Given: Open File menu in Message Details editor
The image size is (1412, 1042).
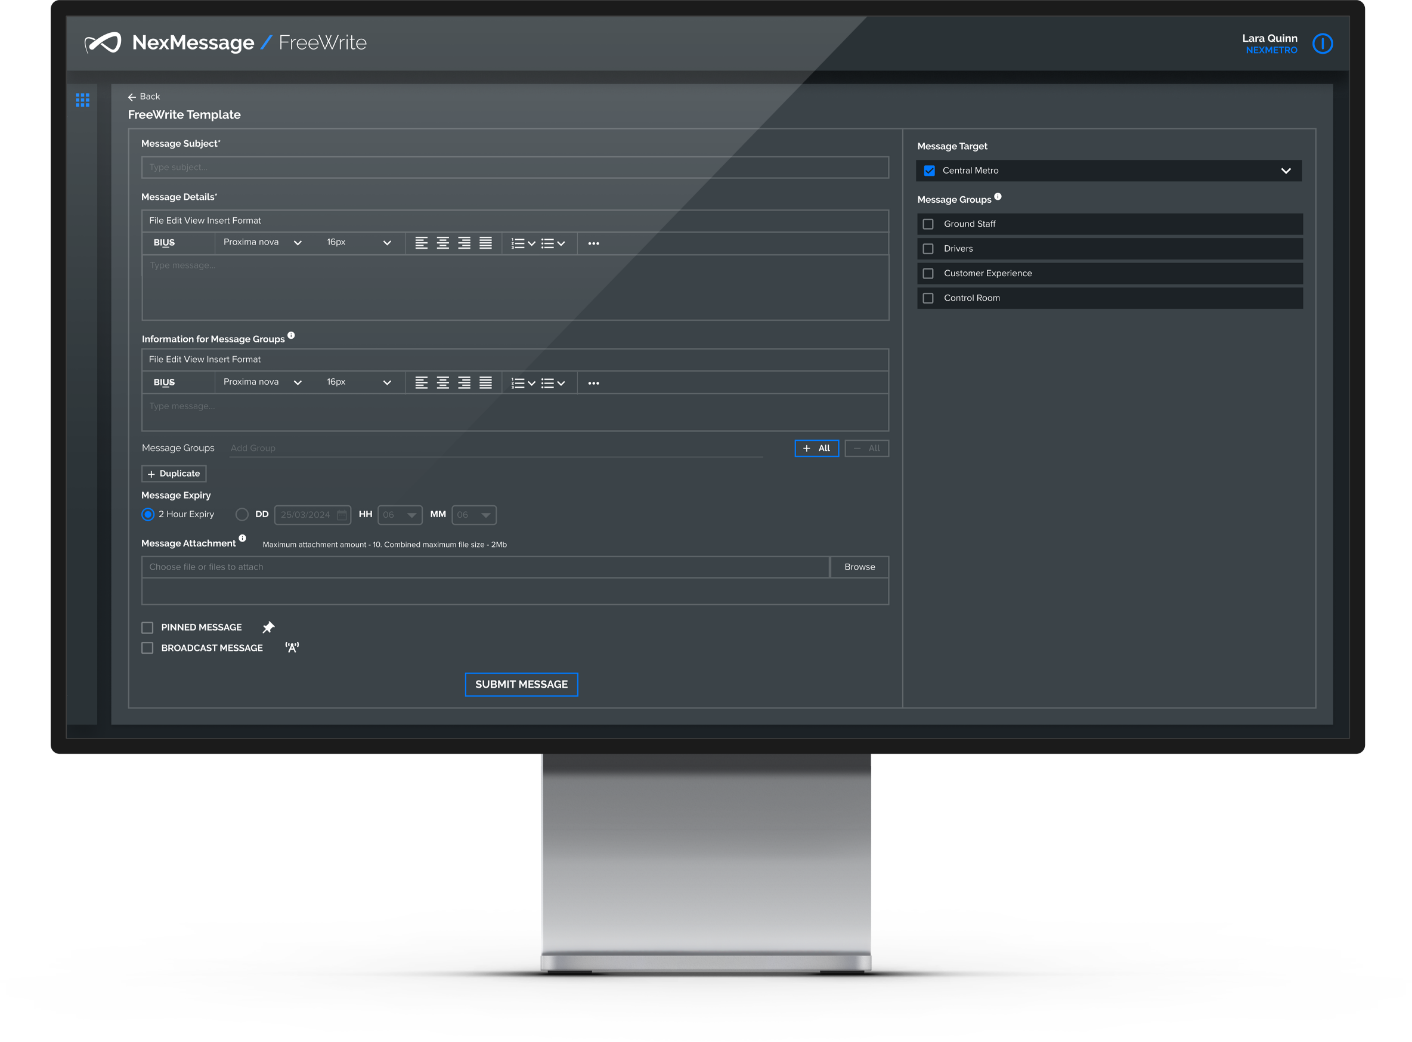Looking at the screenshot, I should point(156,221).
